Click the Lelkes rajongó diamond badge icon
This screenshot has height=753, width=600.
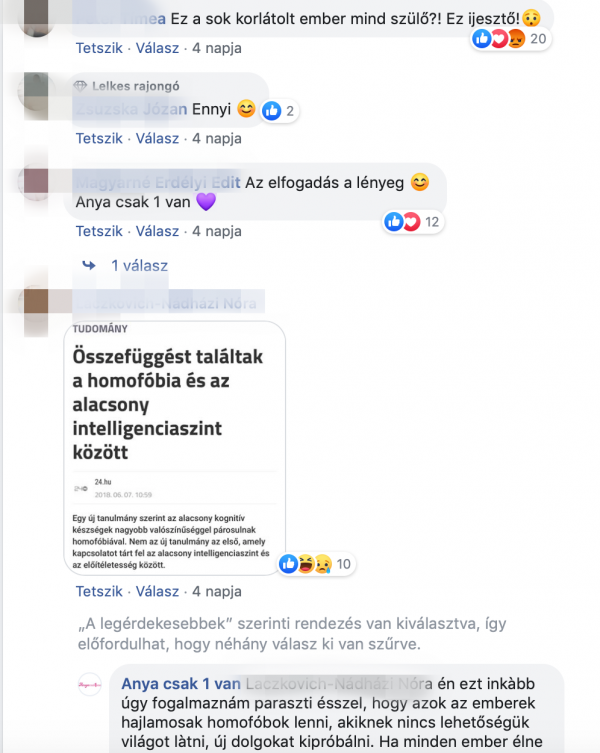pyautogui.click(x=80, y=86)
